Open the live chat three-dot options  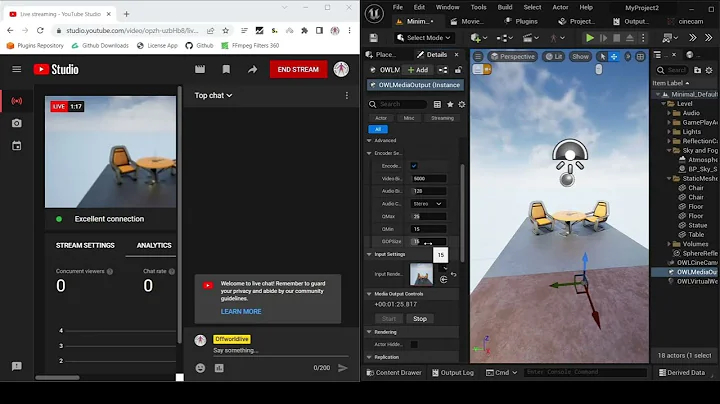347,95
